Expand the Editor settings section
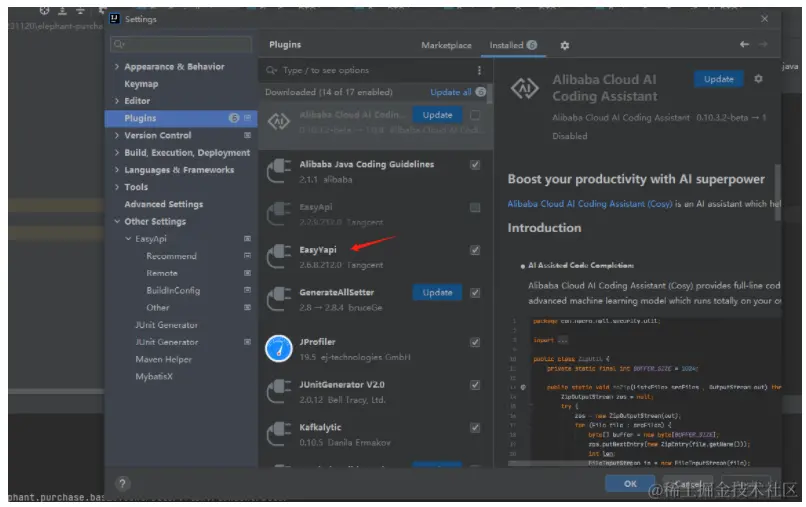This screenshot has height=507, width=806. pos(117,101)
